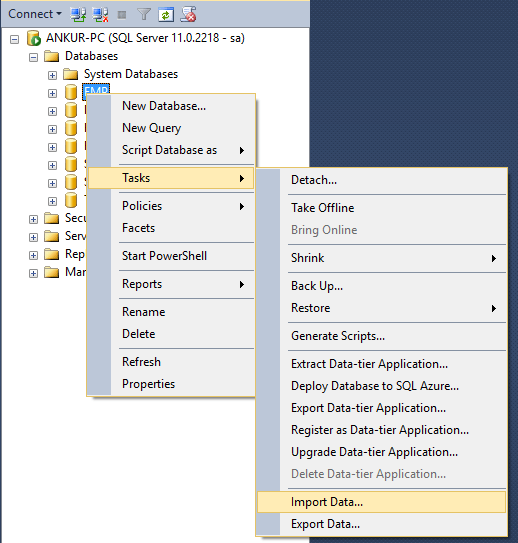The width and height of the screenshot is (518, 543).
Task: Choose Extract Data-tier Application...
Action: point(382,364)
